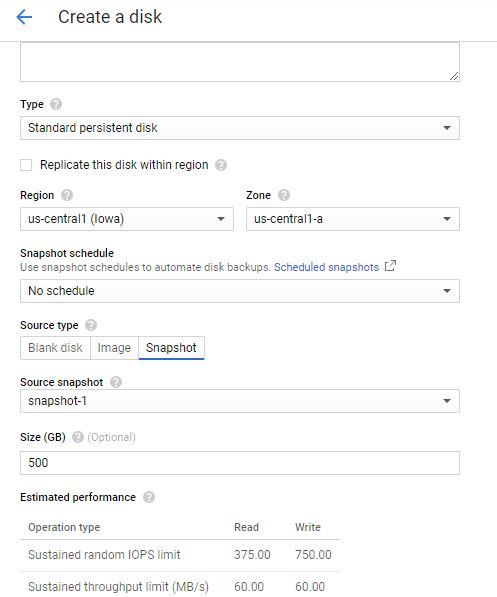Select the Blank disk source type tab
This screenshot has height=597, width=497.
pyautogui.click(x=55, y=348)
